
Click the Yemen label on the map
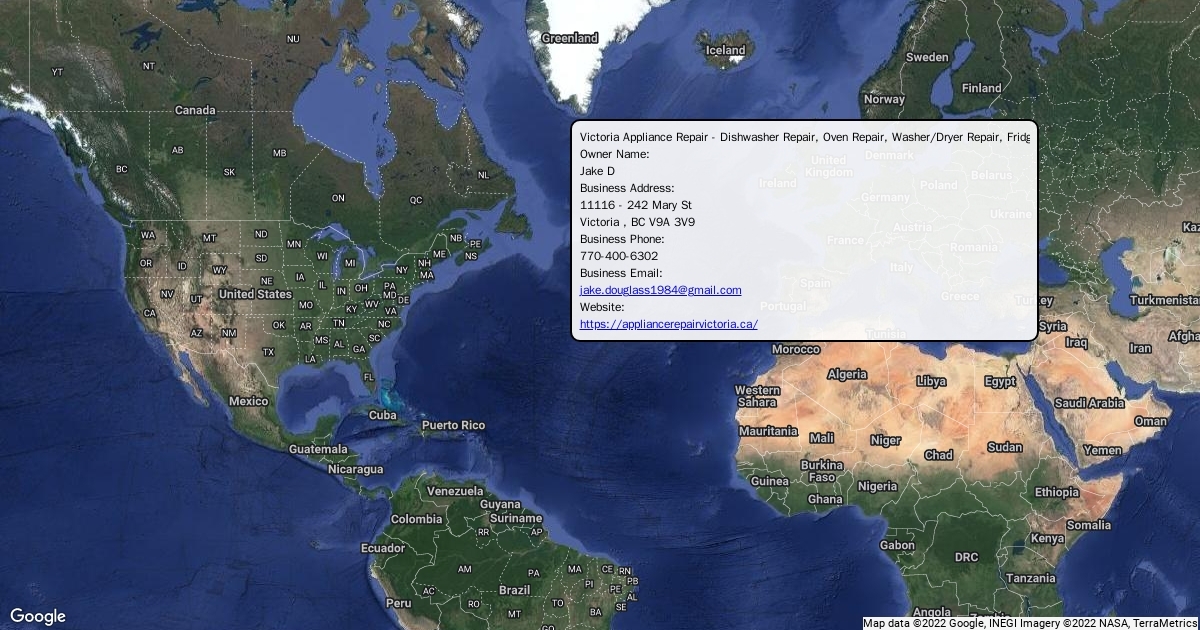(1102, 450)
